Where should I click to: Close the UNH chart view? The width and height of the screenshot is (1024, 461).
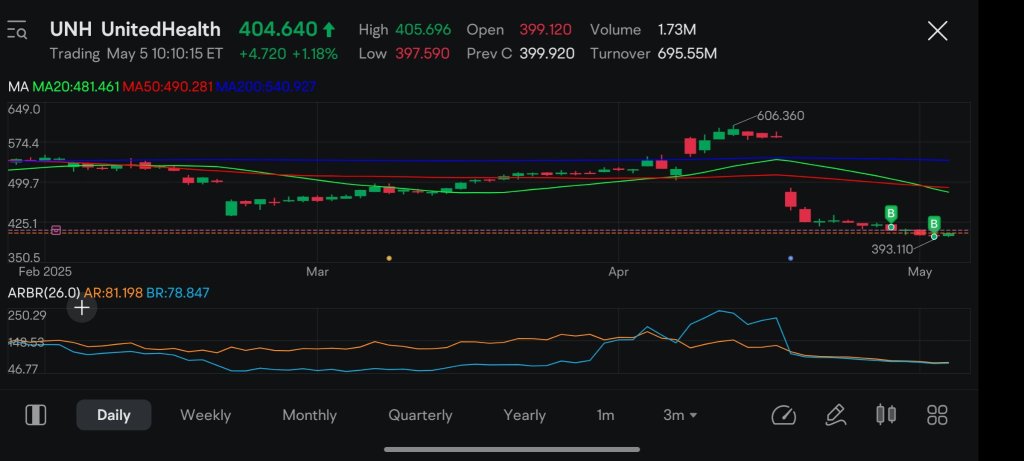point(937,31)
